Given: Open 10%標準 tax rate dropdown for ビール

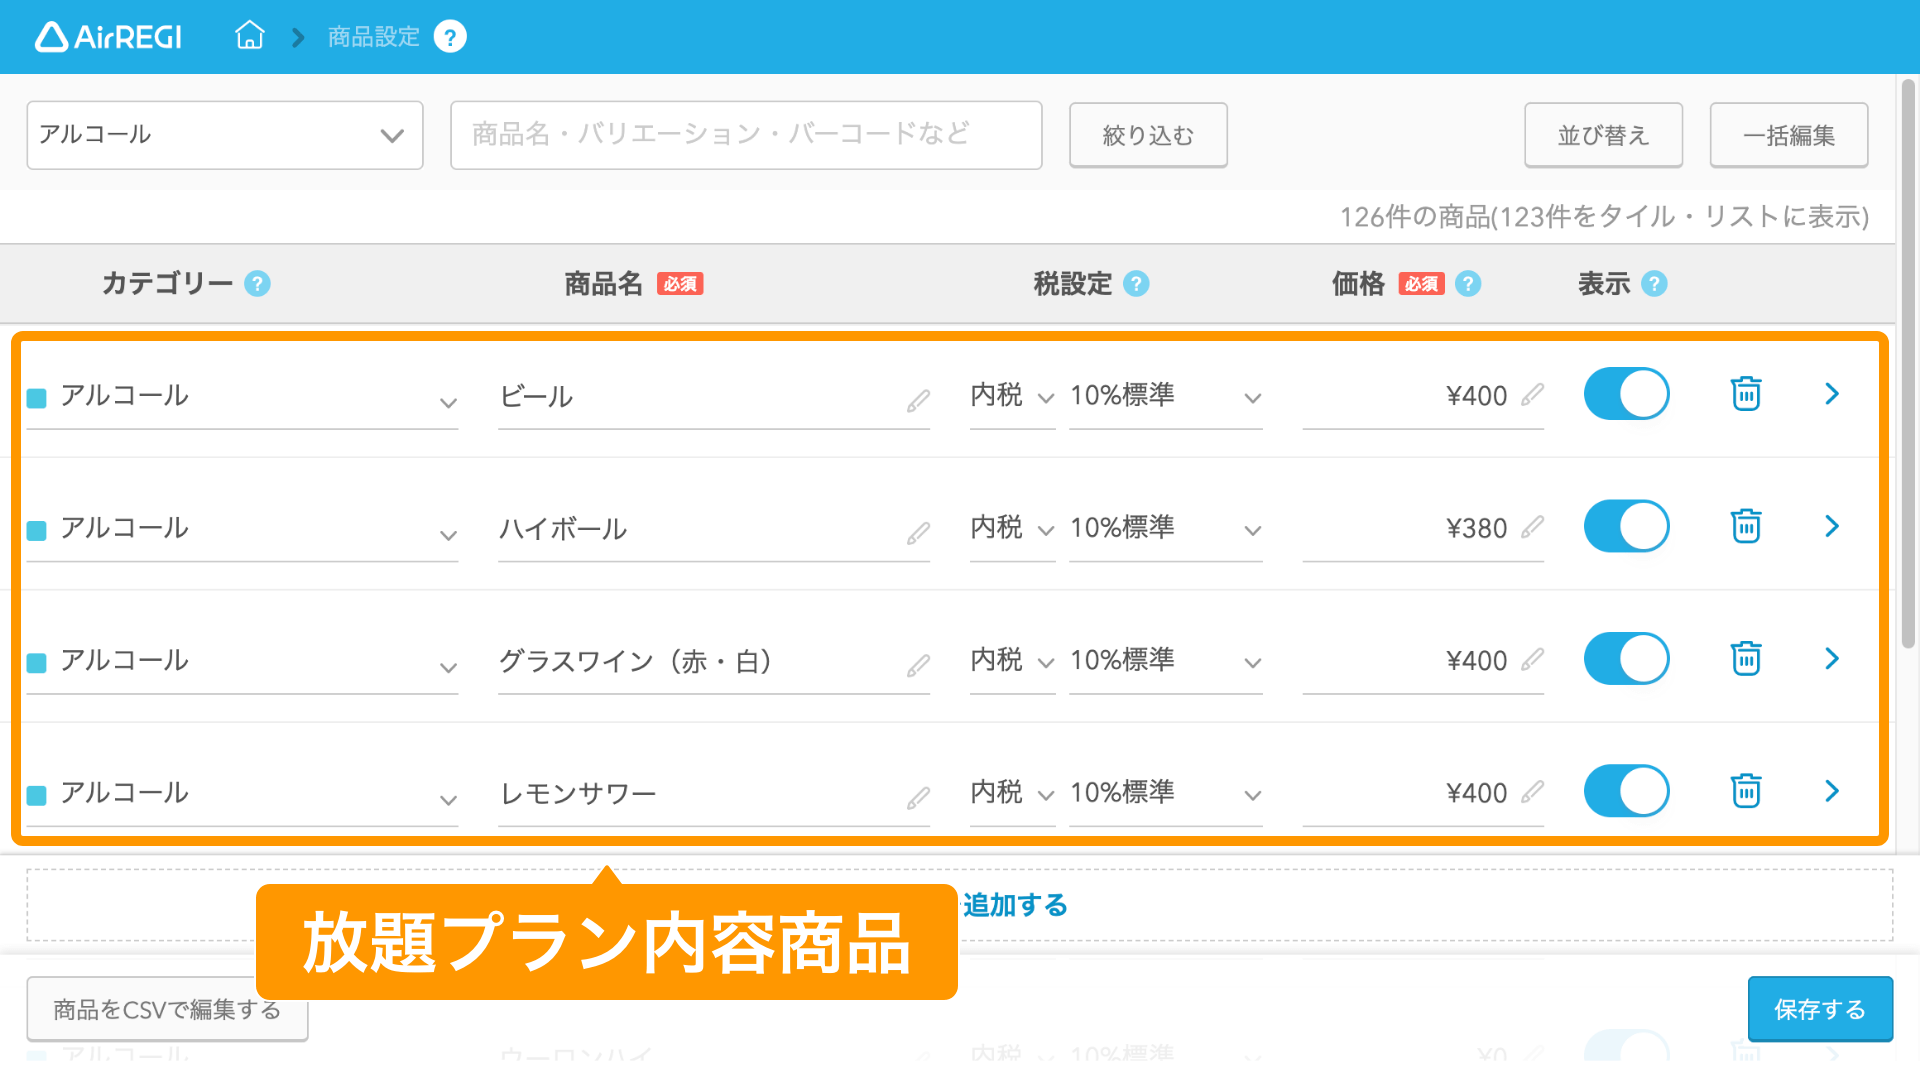Looking at the screenshot, I should [1166, 397].
